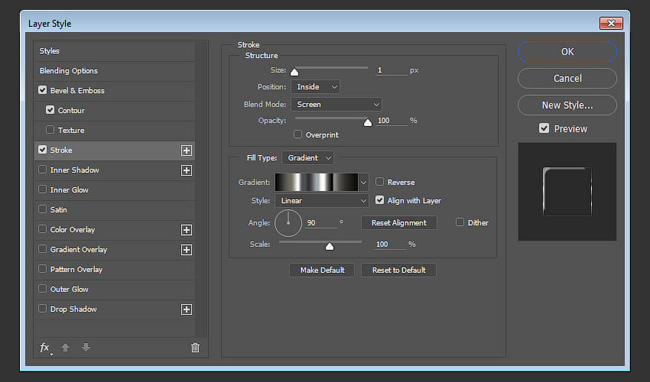Add another Stroke effect with plus icon
Screen dimensions: 650x382
click(187, 150)
